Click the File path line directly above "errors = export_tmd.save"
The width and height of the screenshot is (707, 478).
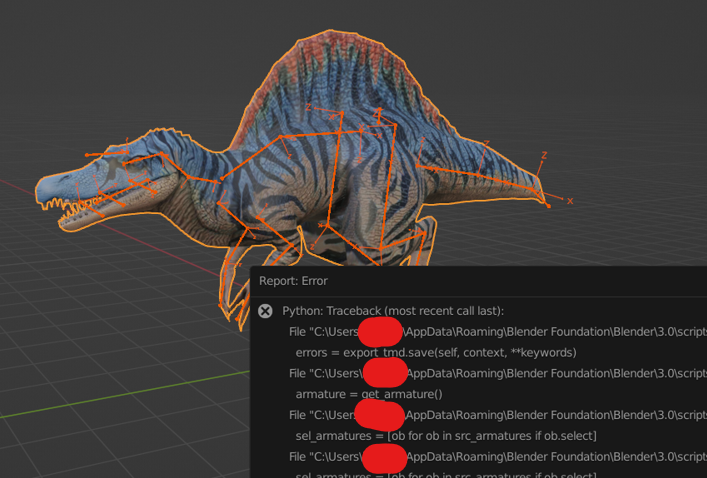pos(498,332)
